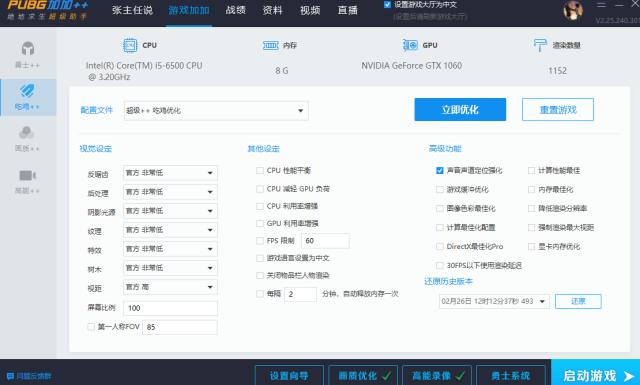Enable 游戏语言设置为中文 checkbox

point(260,258)
